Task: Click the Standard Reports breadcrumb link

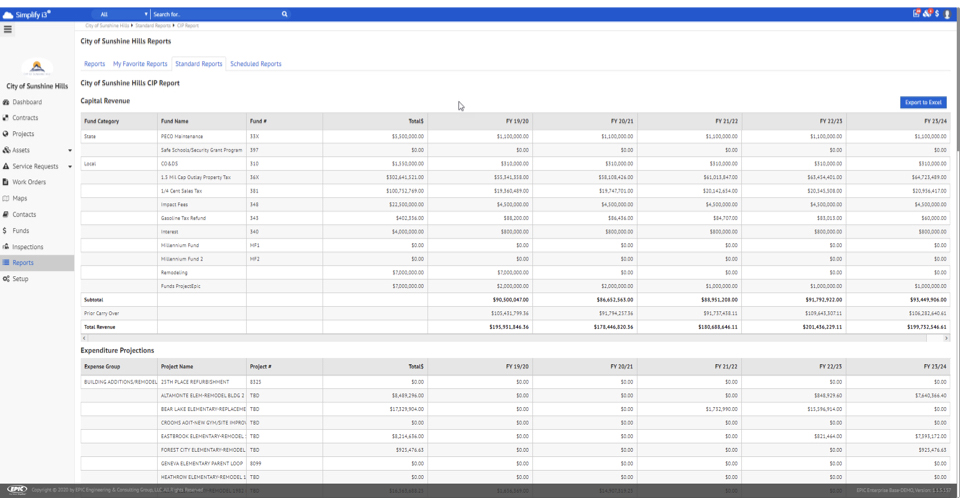Action: (x=153, y=25)
